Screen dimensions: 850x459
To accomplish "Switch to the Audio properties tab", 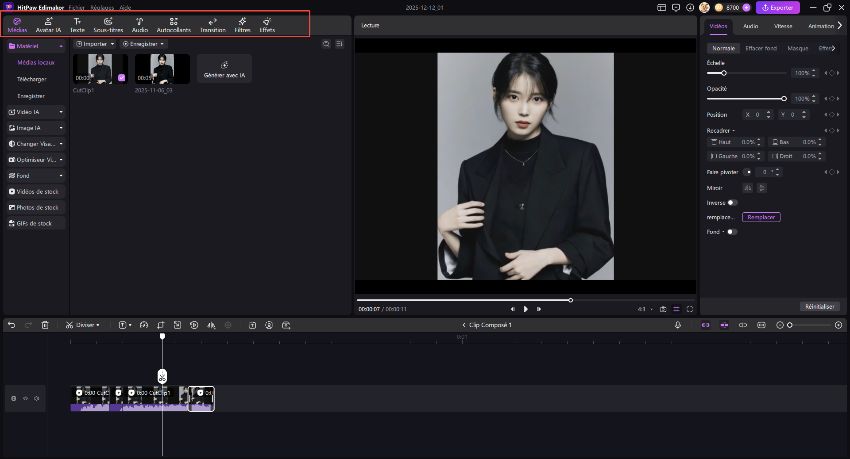I will tap(750, 24).
